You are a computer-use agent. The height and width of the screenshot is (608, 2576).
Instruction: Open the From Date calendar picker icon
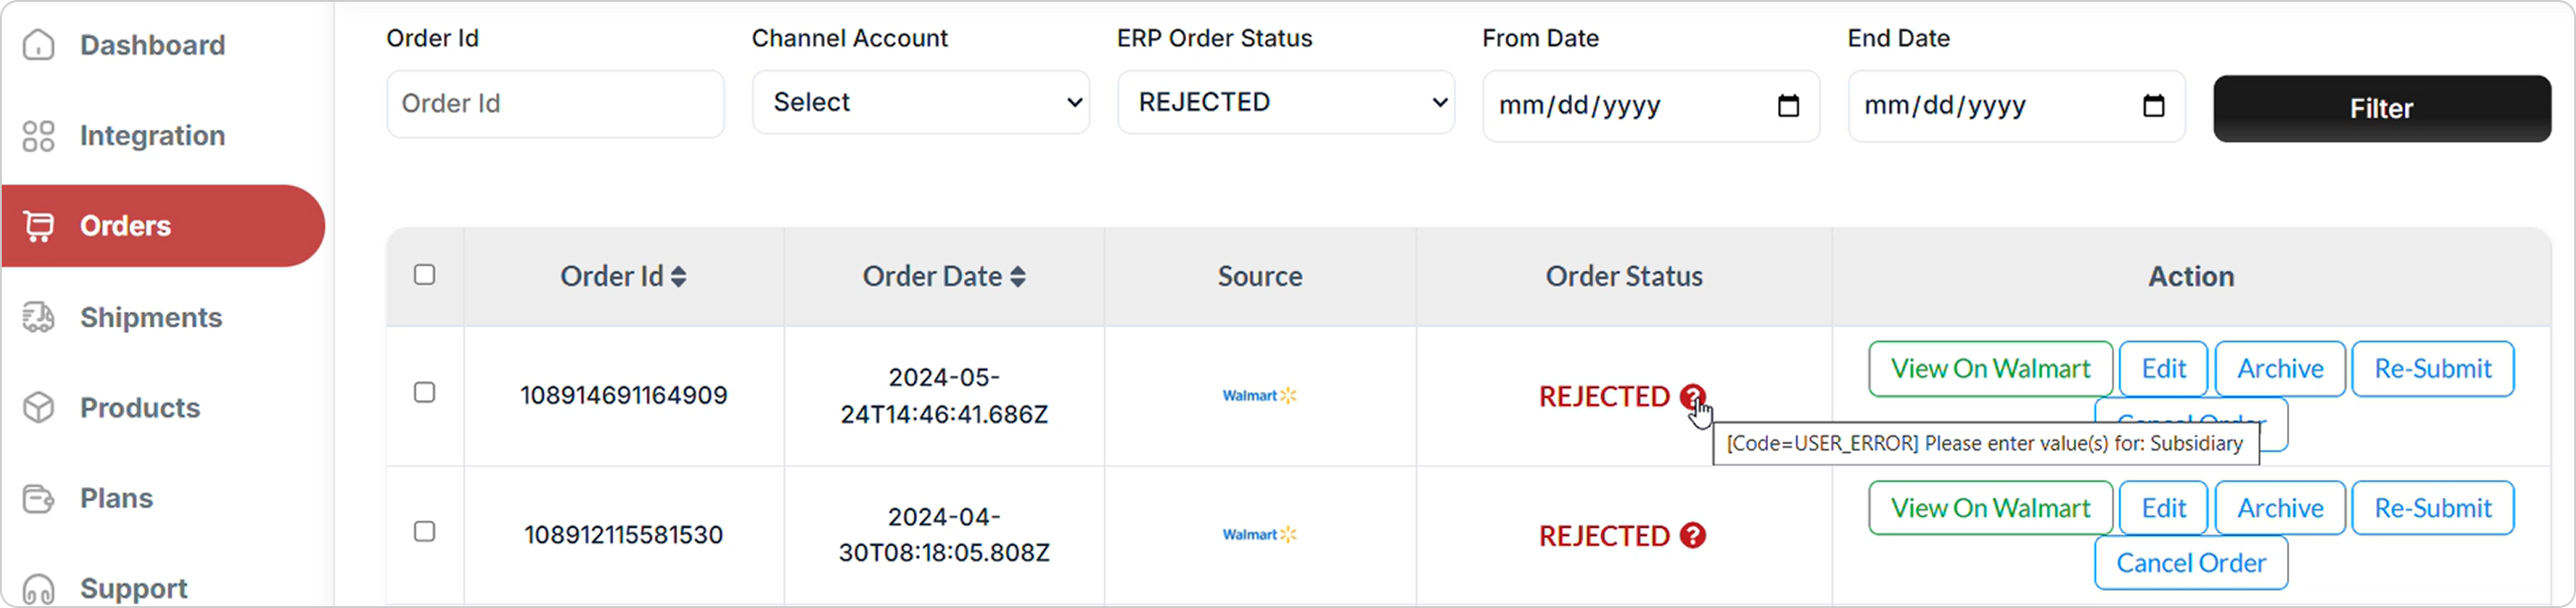tap(1788, 105)
